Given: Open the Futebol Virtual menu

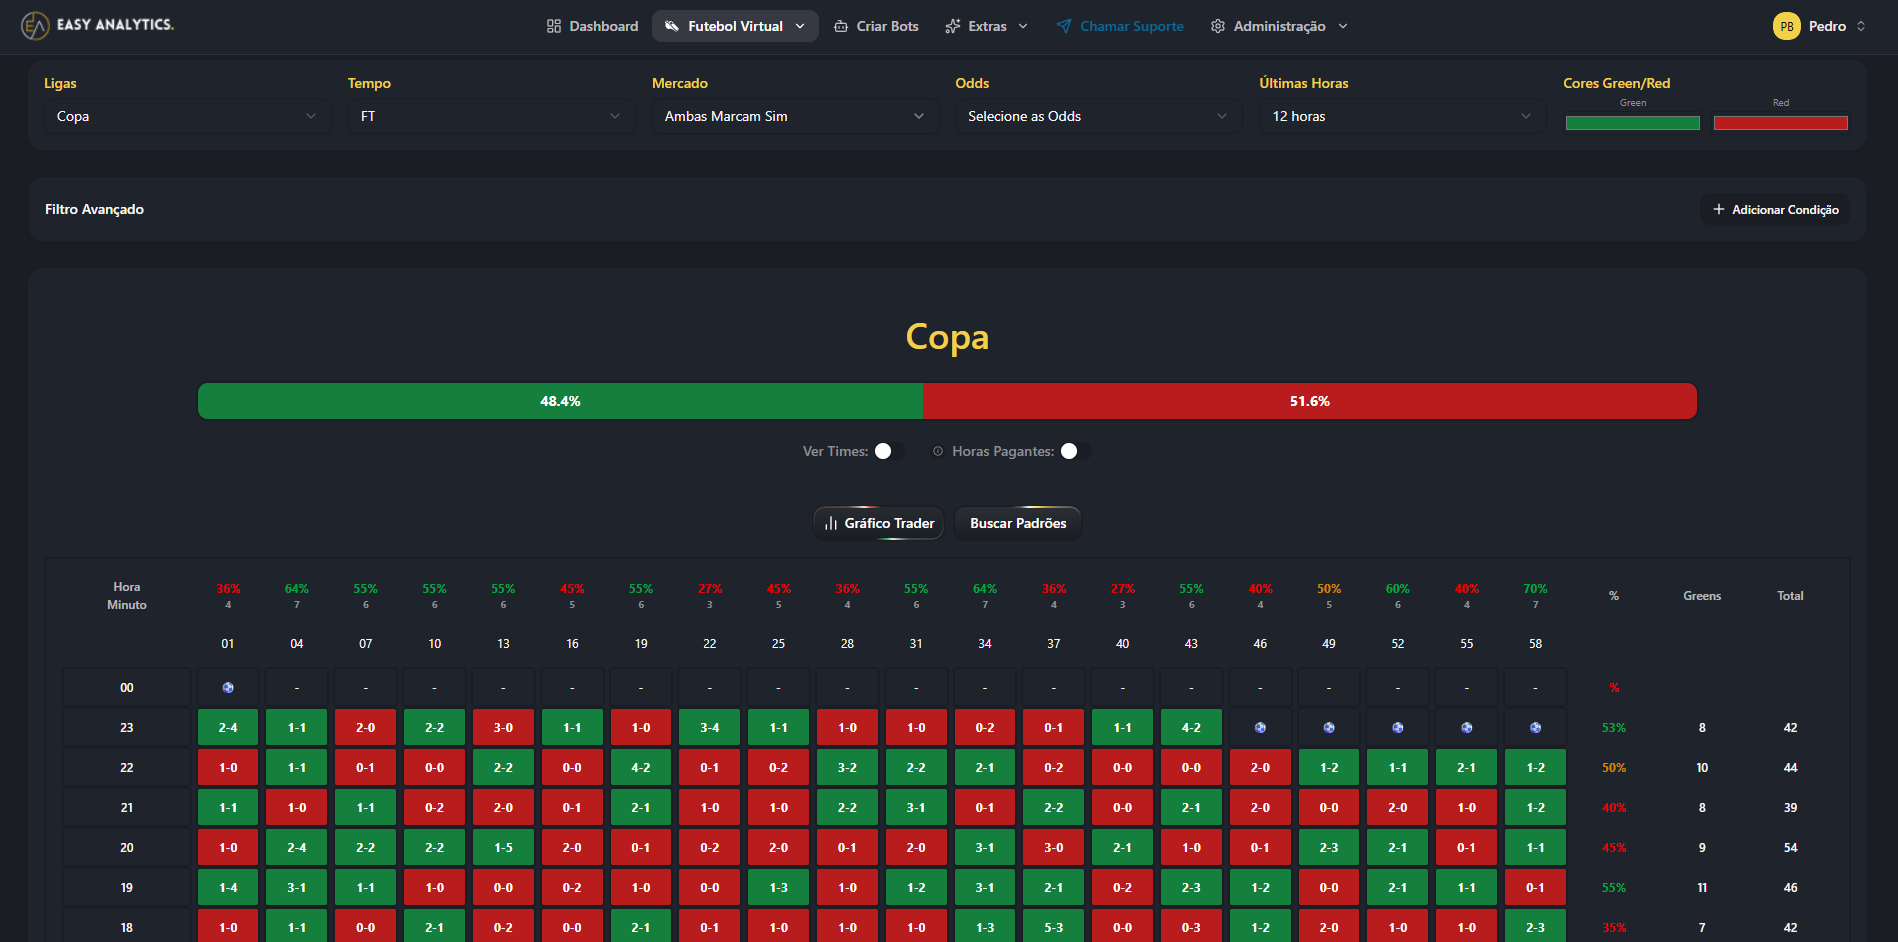Looking at the screenshot, I should click(x=735, y=26).
